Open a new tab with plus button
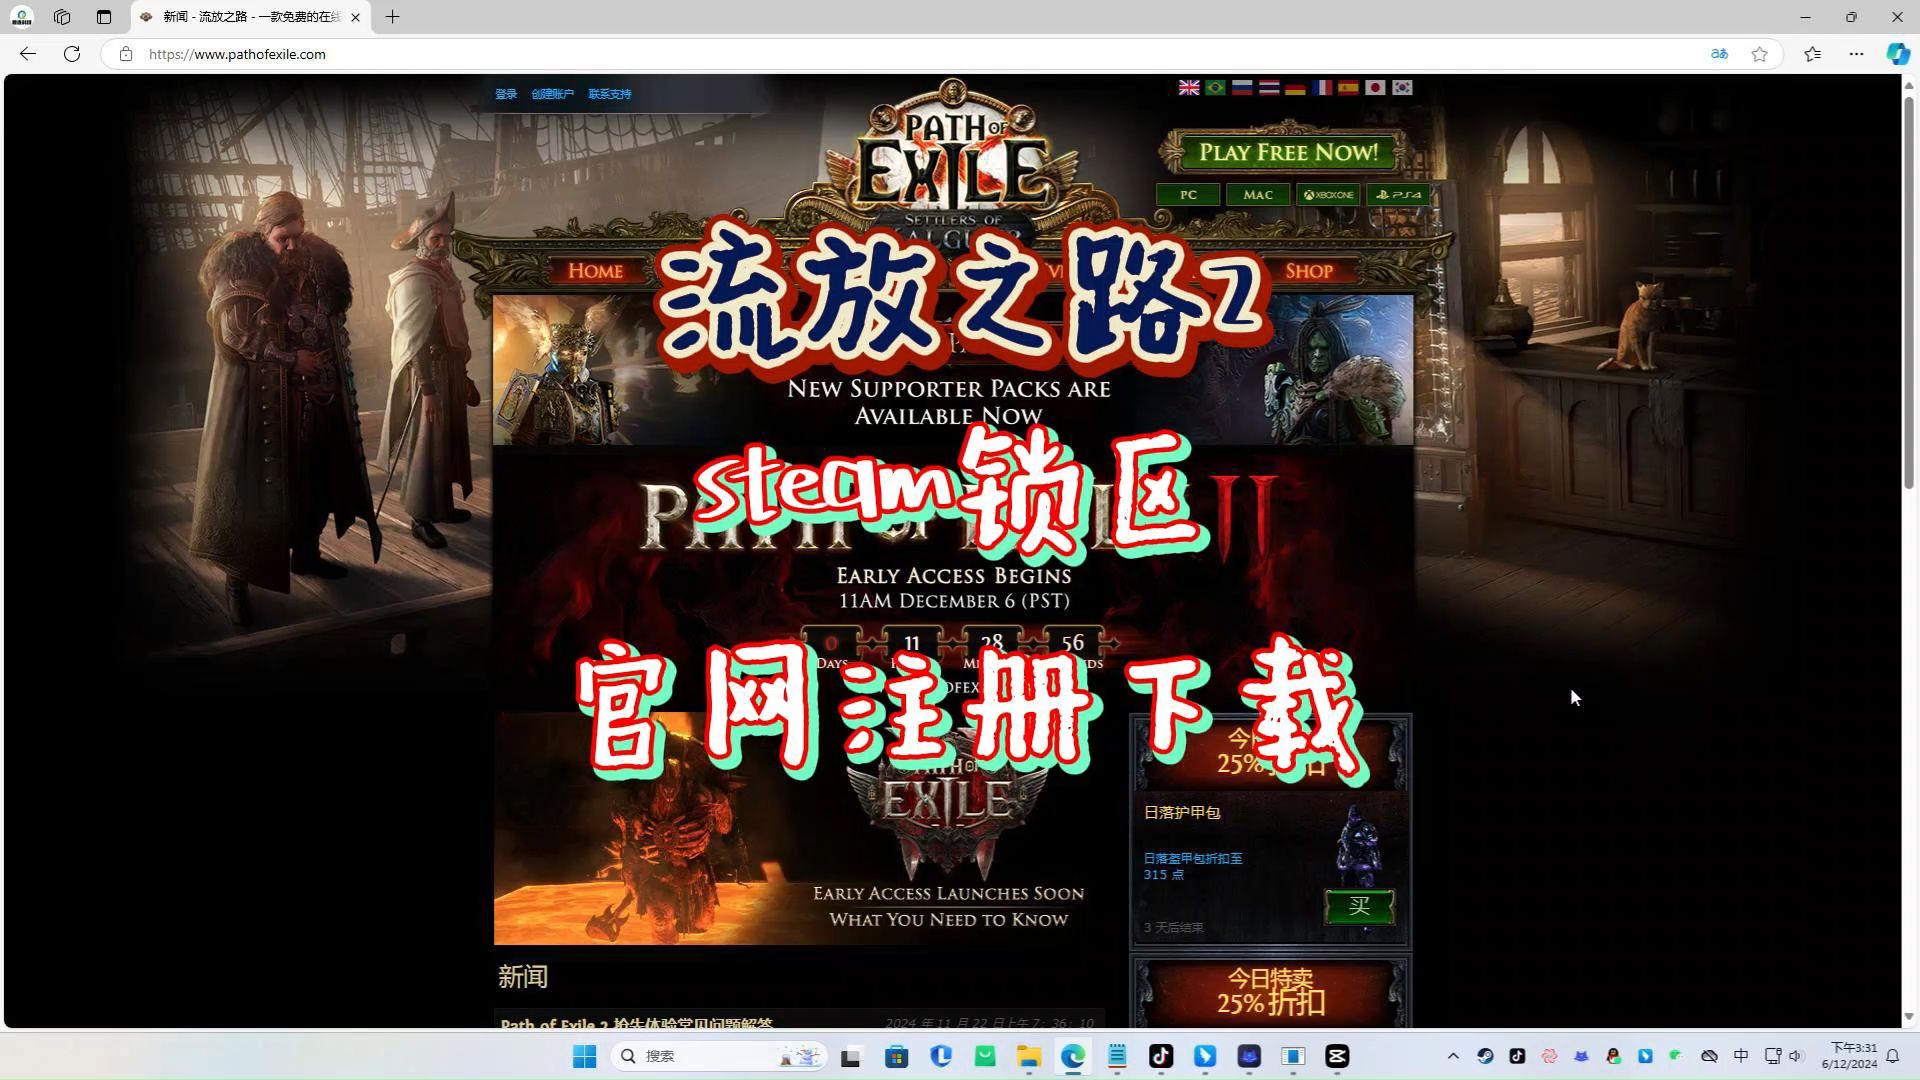The image size is (1920, 1080). point(392,17)
